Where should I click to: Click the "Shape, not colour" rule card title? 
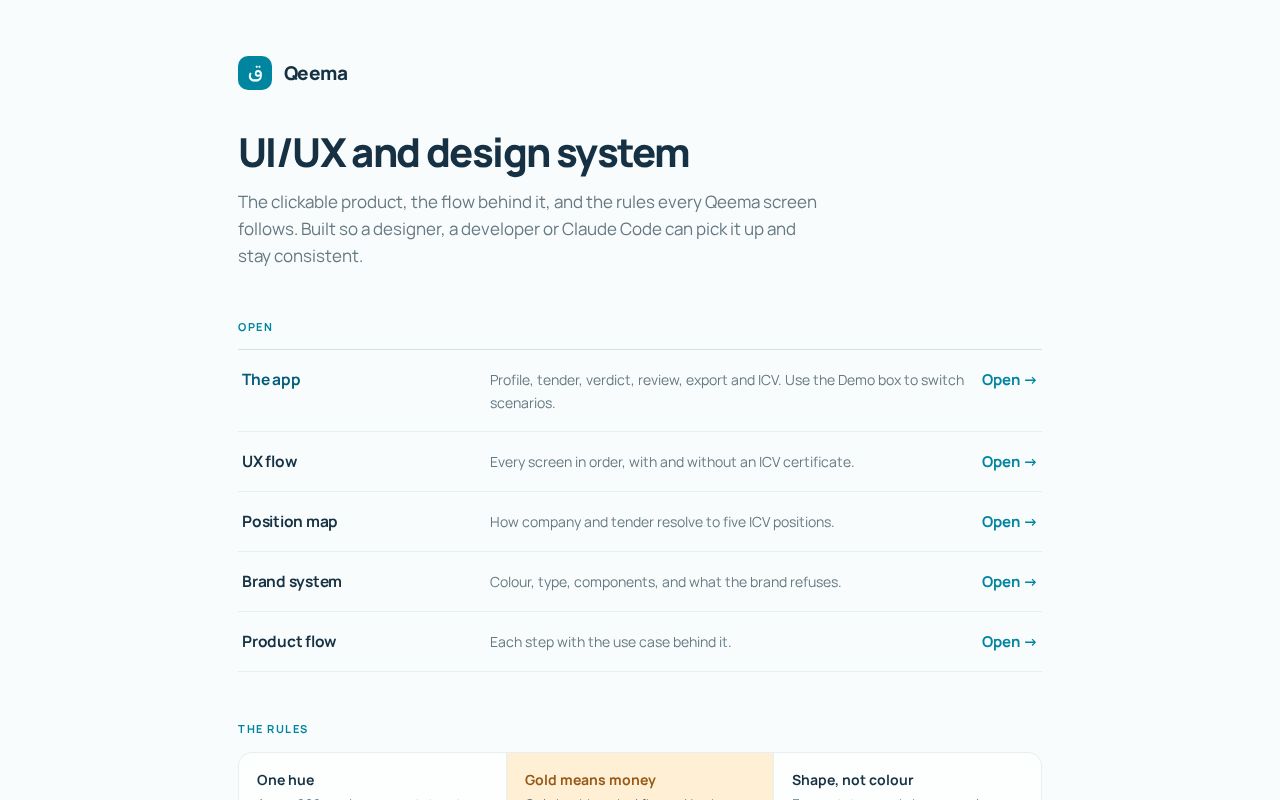[853, 780]
